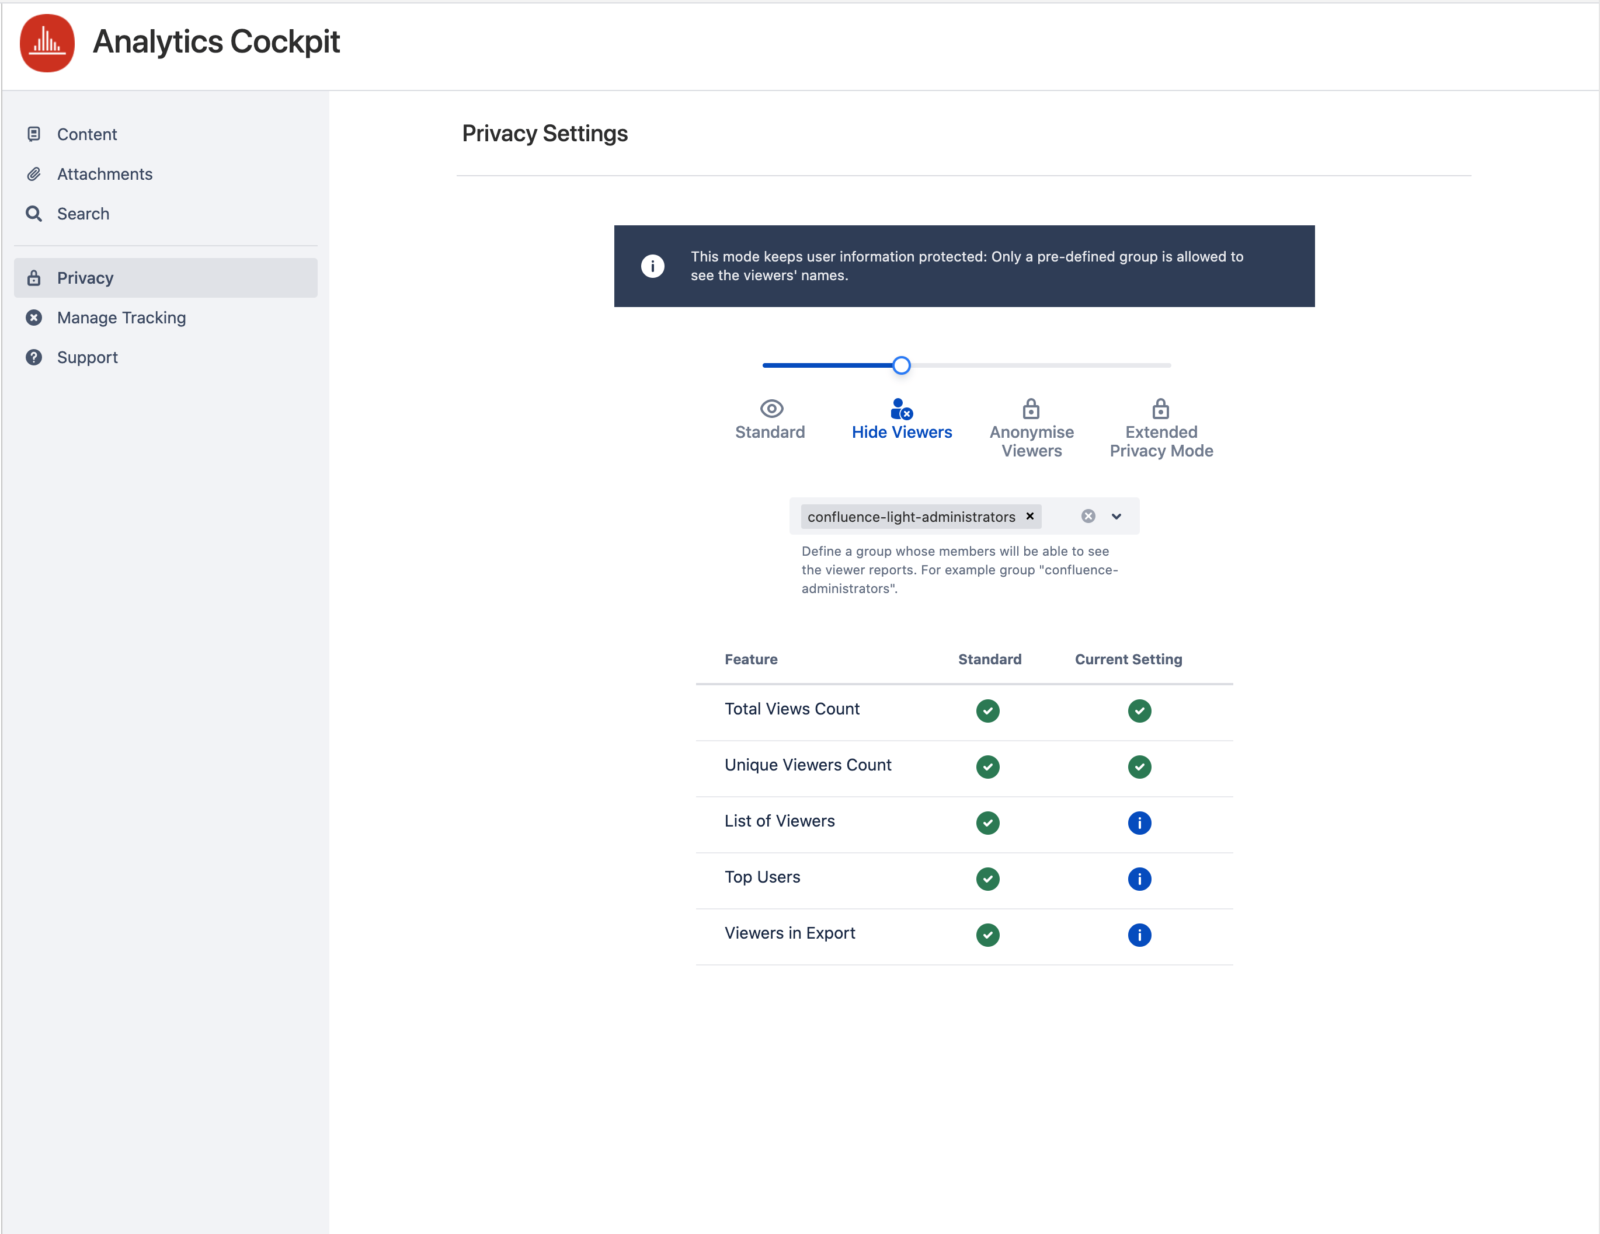The width and height of the screenshot is (1600, 1234).
Task: Enable Extended Privacy Mode
Action: click(1160, 409)
